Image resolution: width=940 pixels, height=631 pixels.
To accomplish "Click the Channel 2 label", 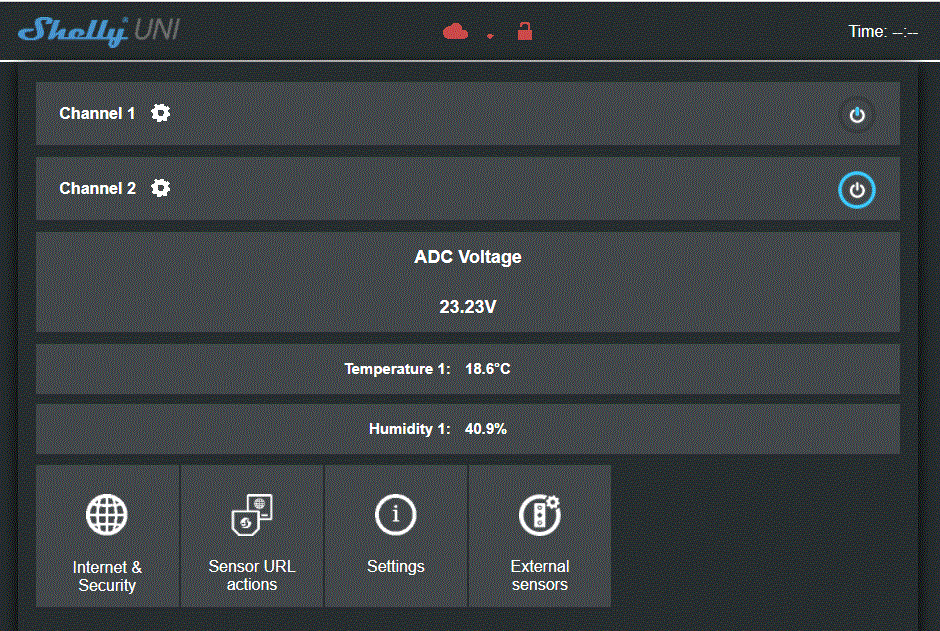I will pyautogui.click(x=97, y=189).
